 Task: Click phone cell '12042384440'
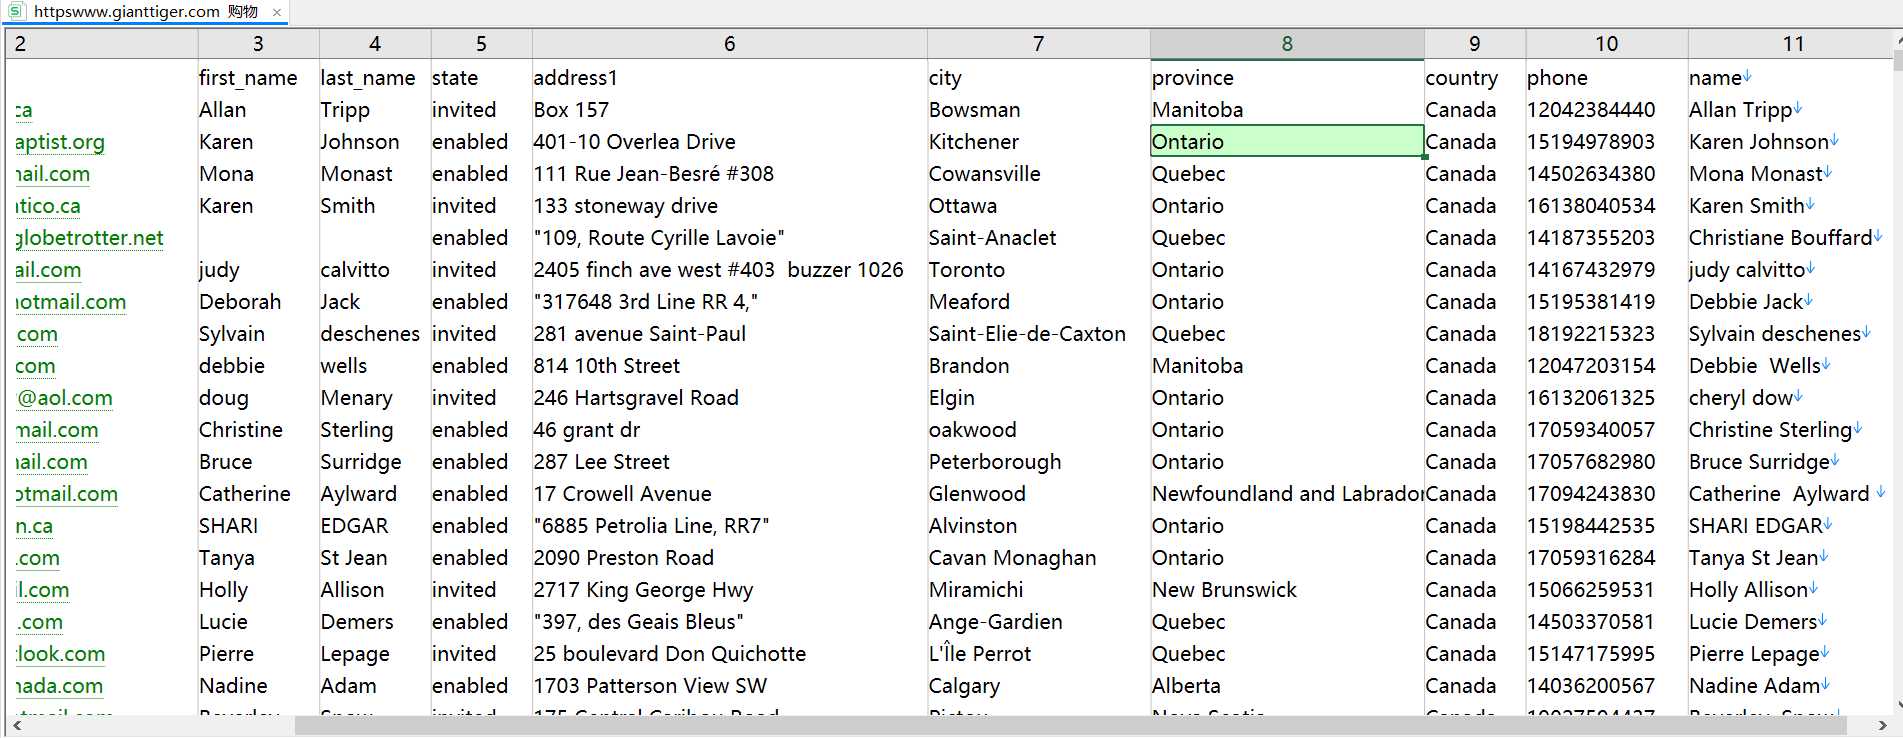(x=1606, y=110)
